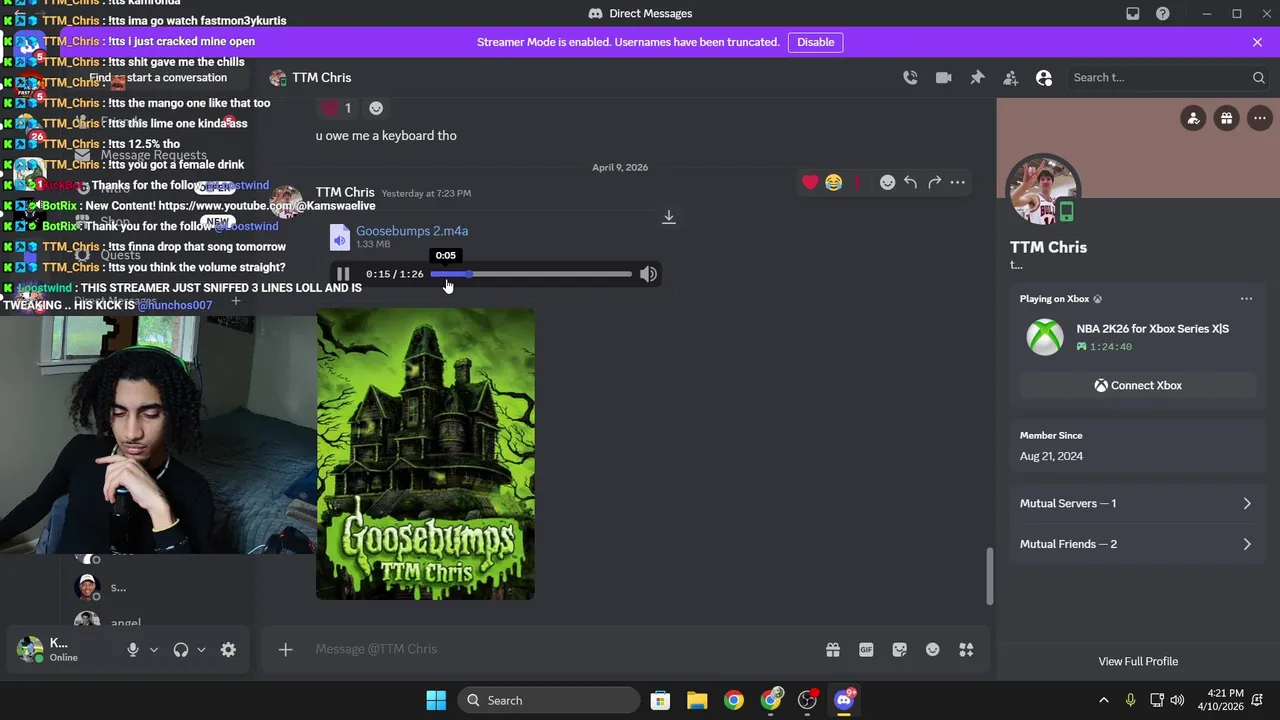
Task: Open the profile banner more options menu
Action: (x=1259, y=118)
